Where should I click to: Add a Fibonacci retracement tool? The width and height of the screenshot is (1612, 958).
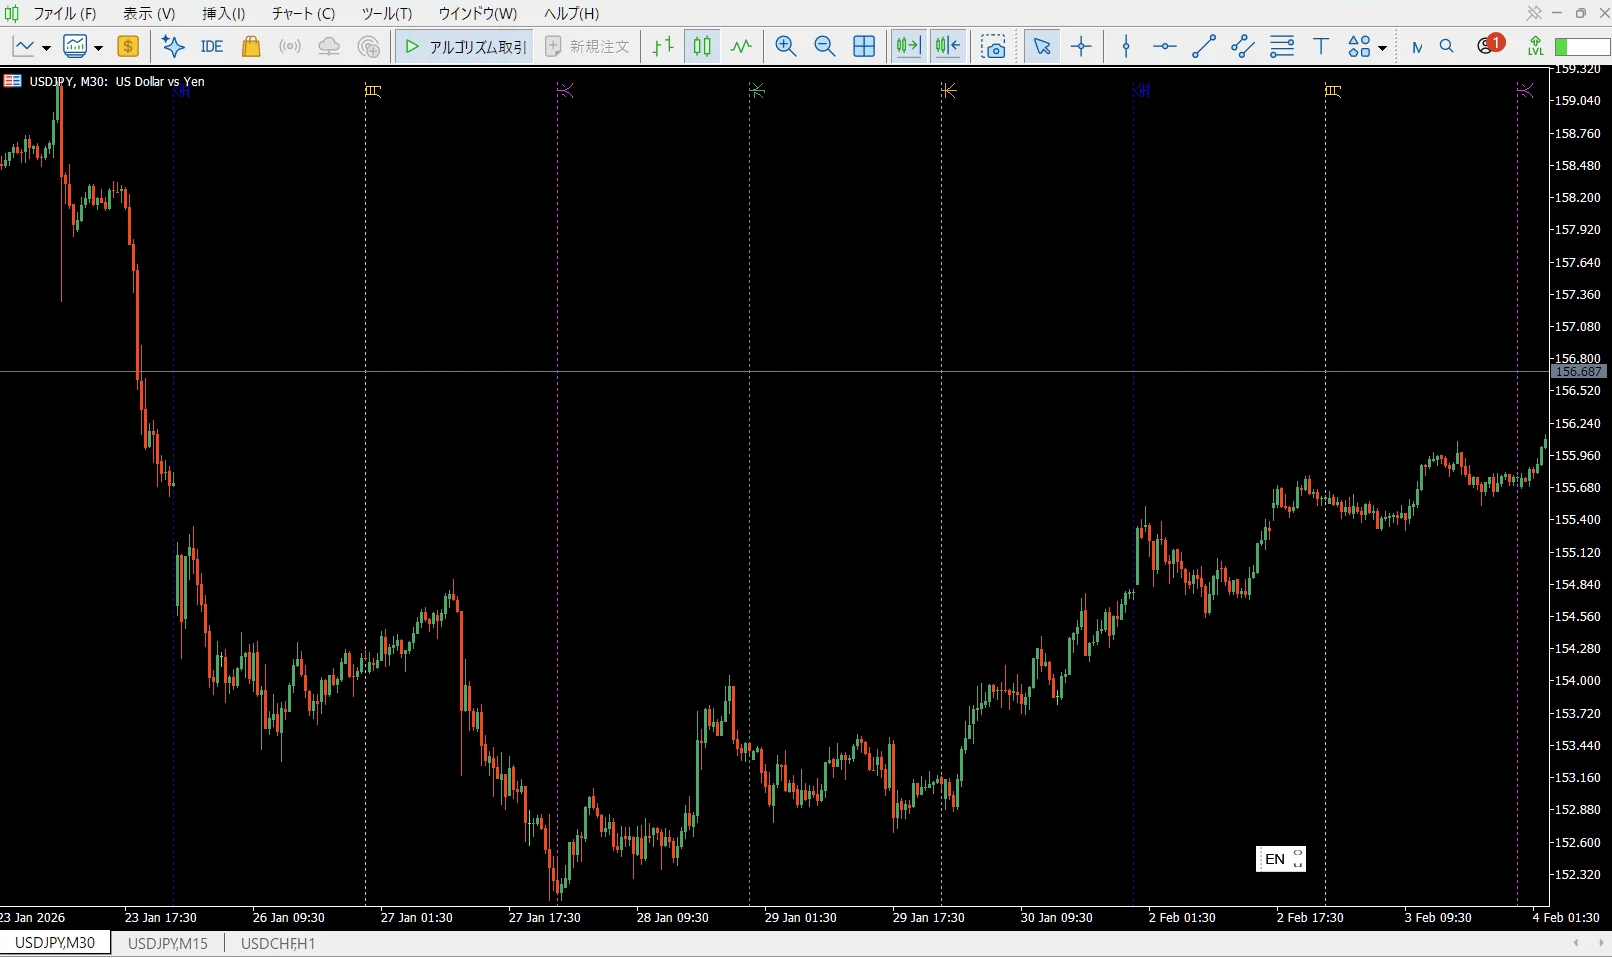tap(1282, 46)
